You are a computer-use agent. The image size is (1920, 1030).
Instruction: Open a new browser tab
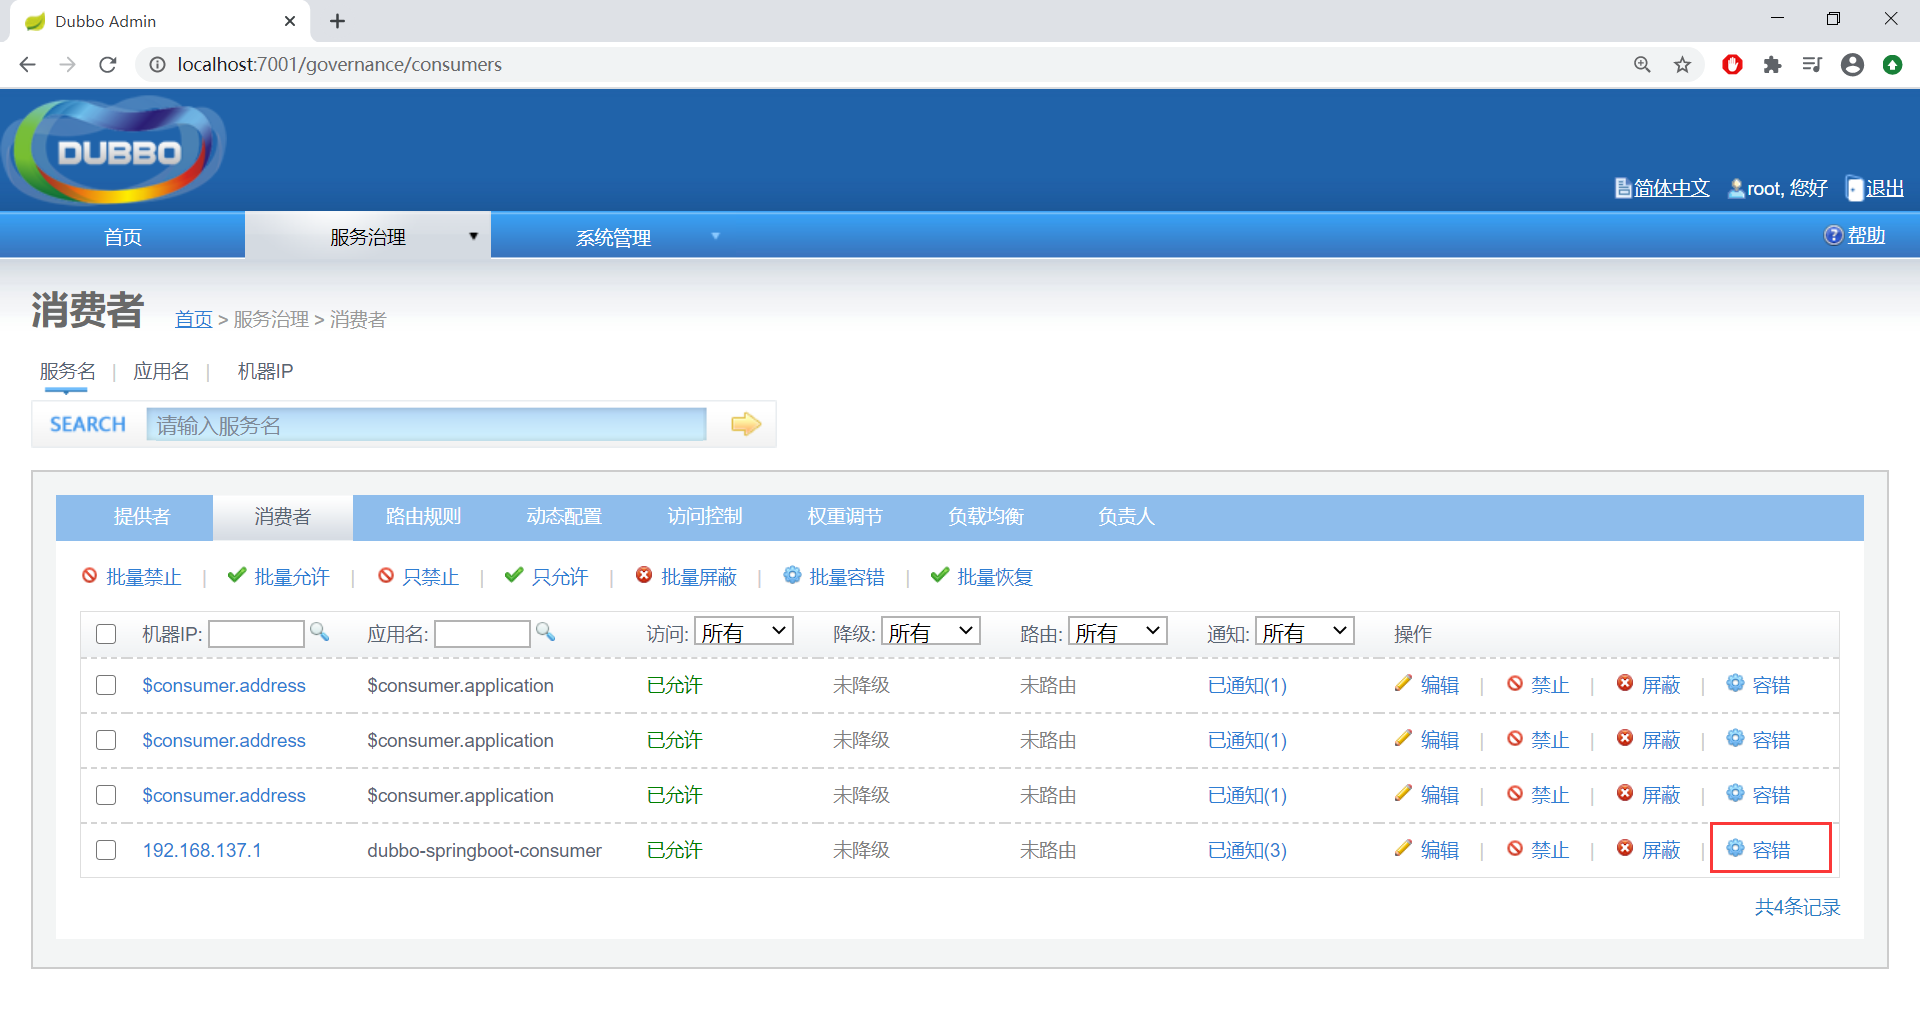338,21
